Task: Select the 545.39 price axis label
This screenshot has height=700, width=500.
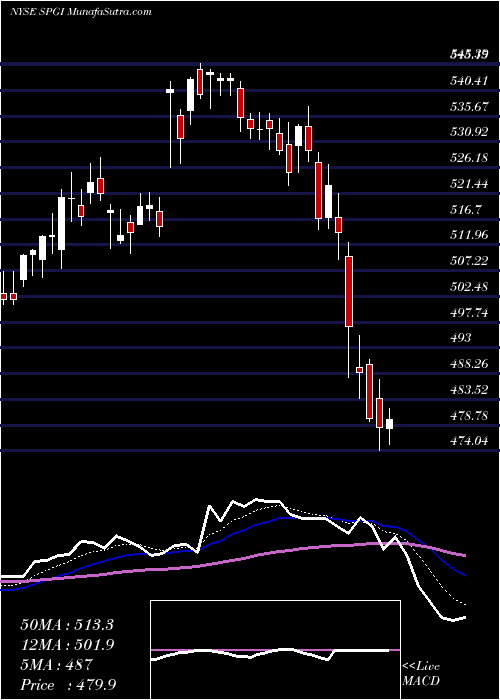Action: pos(468,55)
